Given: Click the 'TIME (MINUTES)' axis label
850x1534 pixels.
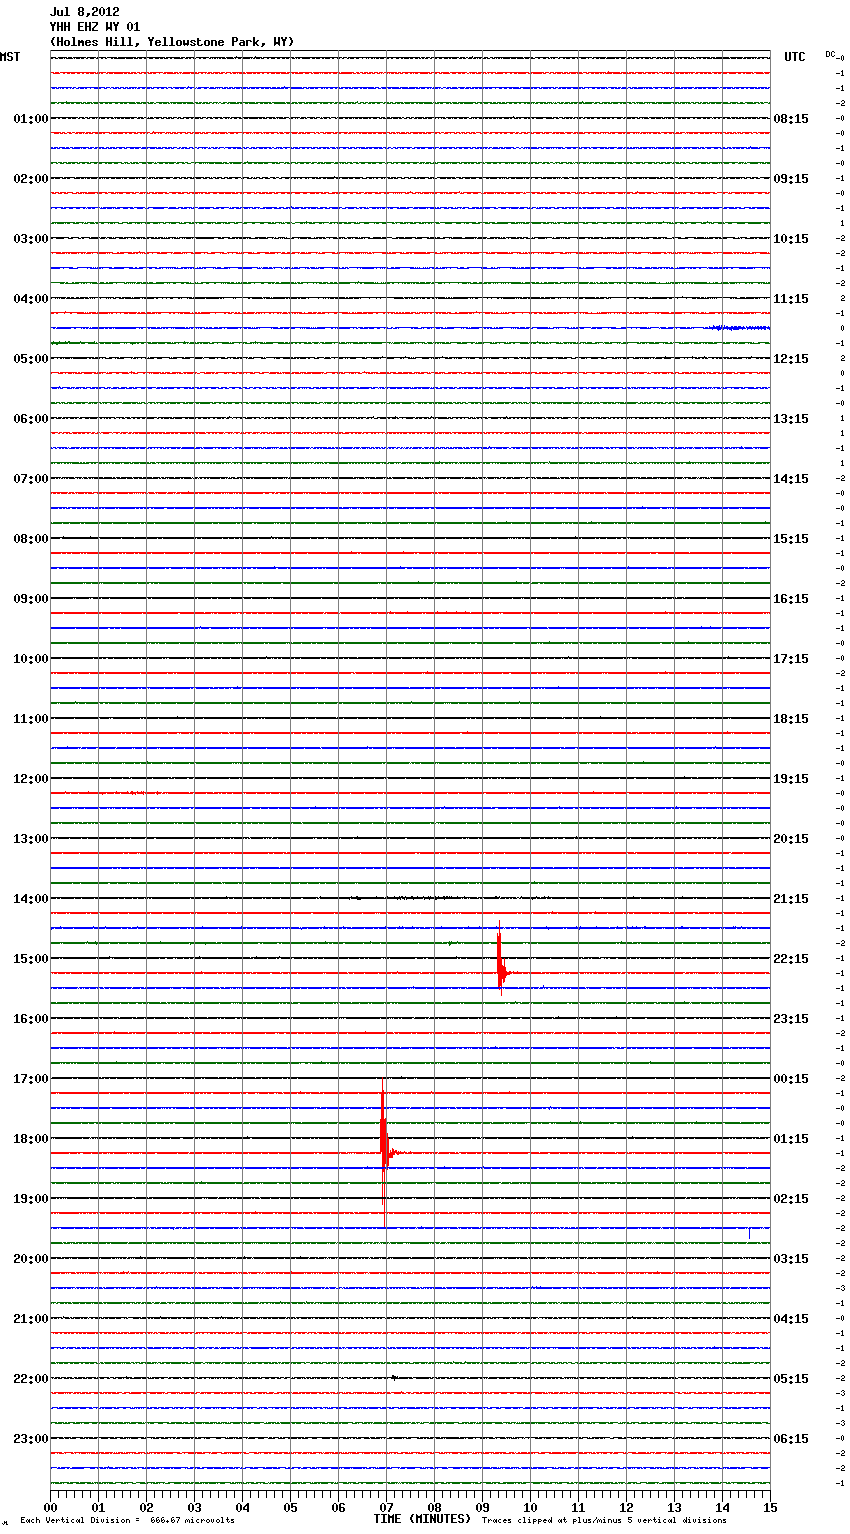Looking at the screenshot, I should [x=421, y=1519].
